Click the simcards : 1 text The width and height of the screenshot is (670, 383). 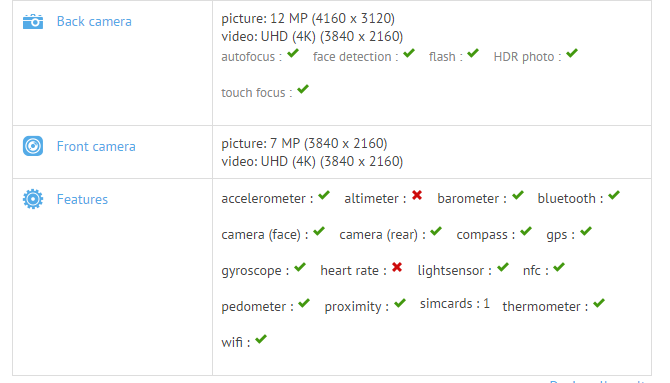[x=455, y=303]
